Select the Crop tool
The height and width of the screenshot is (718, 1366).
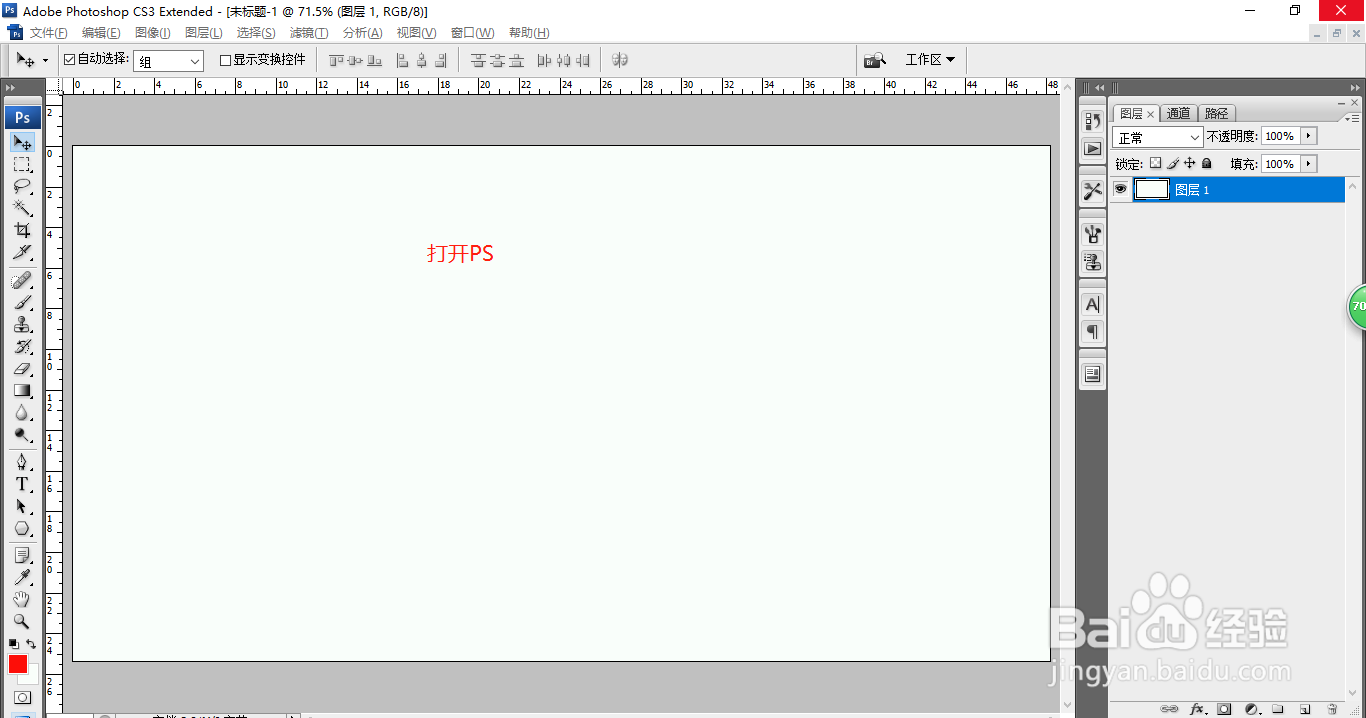click(22, 230)
